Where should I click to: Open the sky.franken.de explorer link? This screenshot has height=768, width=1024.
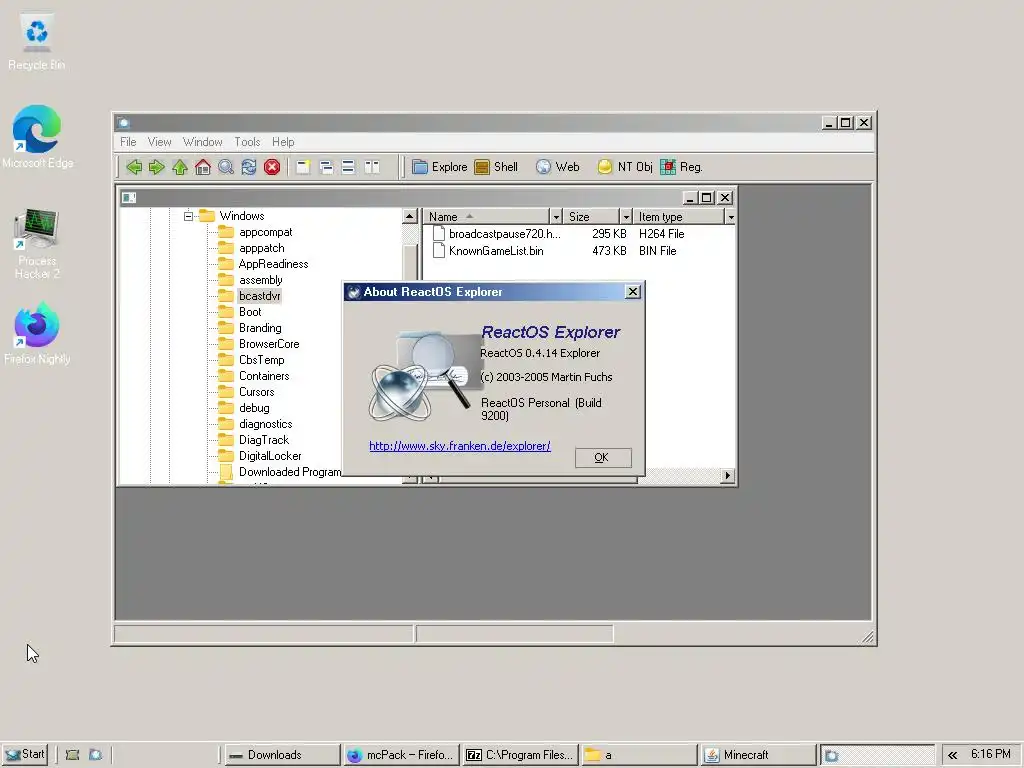tap(460, 446)
